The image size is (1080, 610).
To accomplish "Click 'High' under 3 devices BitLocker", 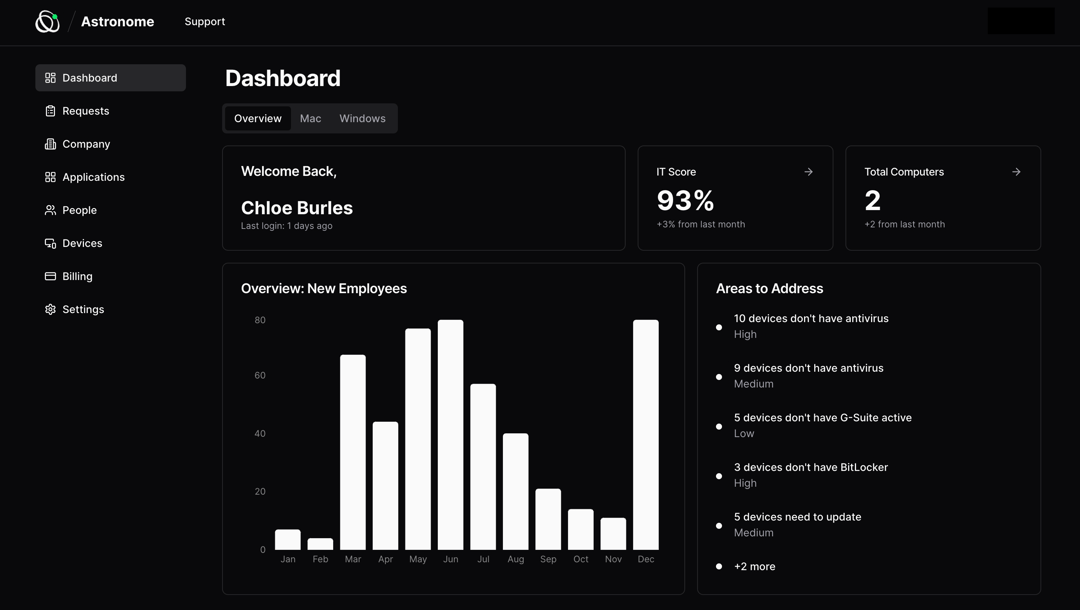I will [745, 483].
